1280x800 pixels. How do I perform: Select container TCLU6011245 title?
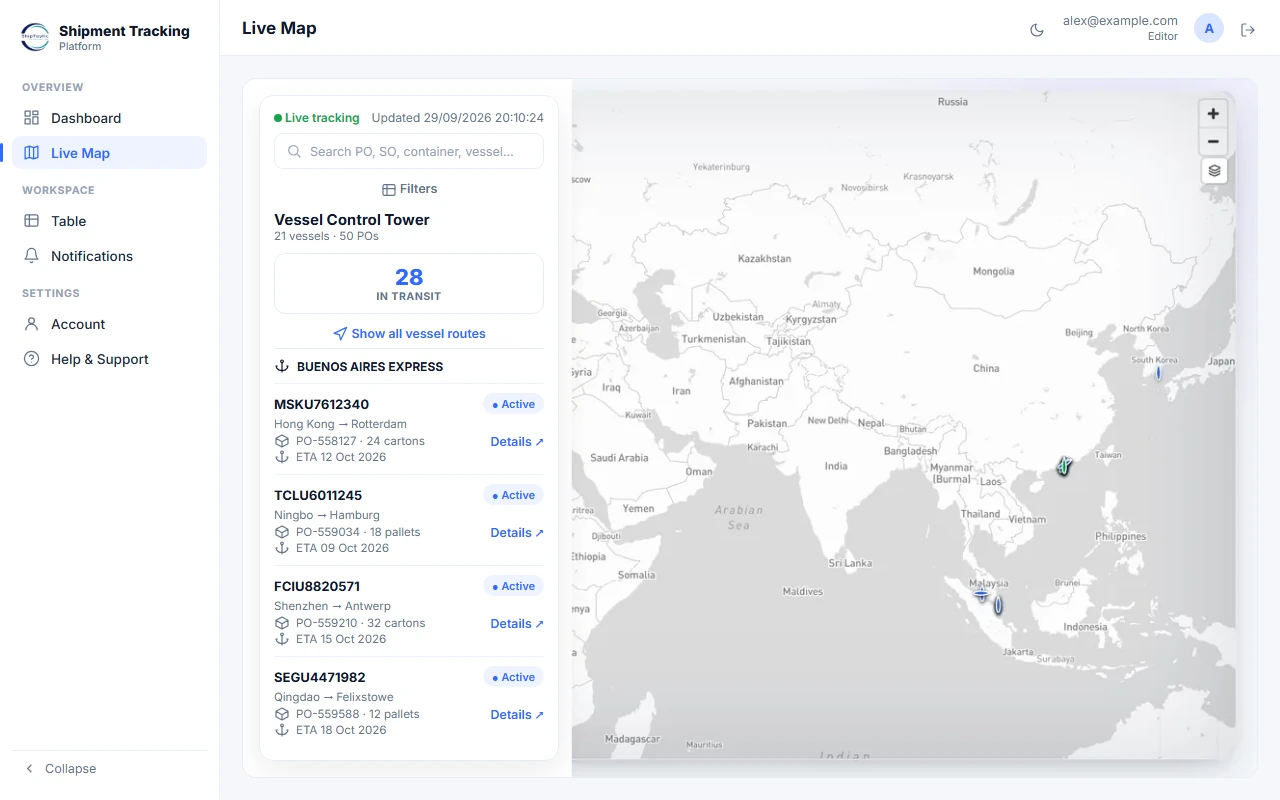(318, 496)
